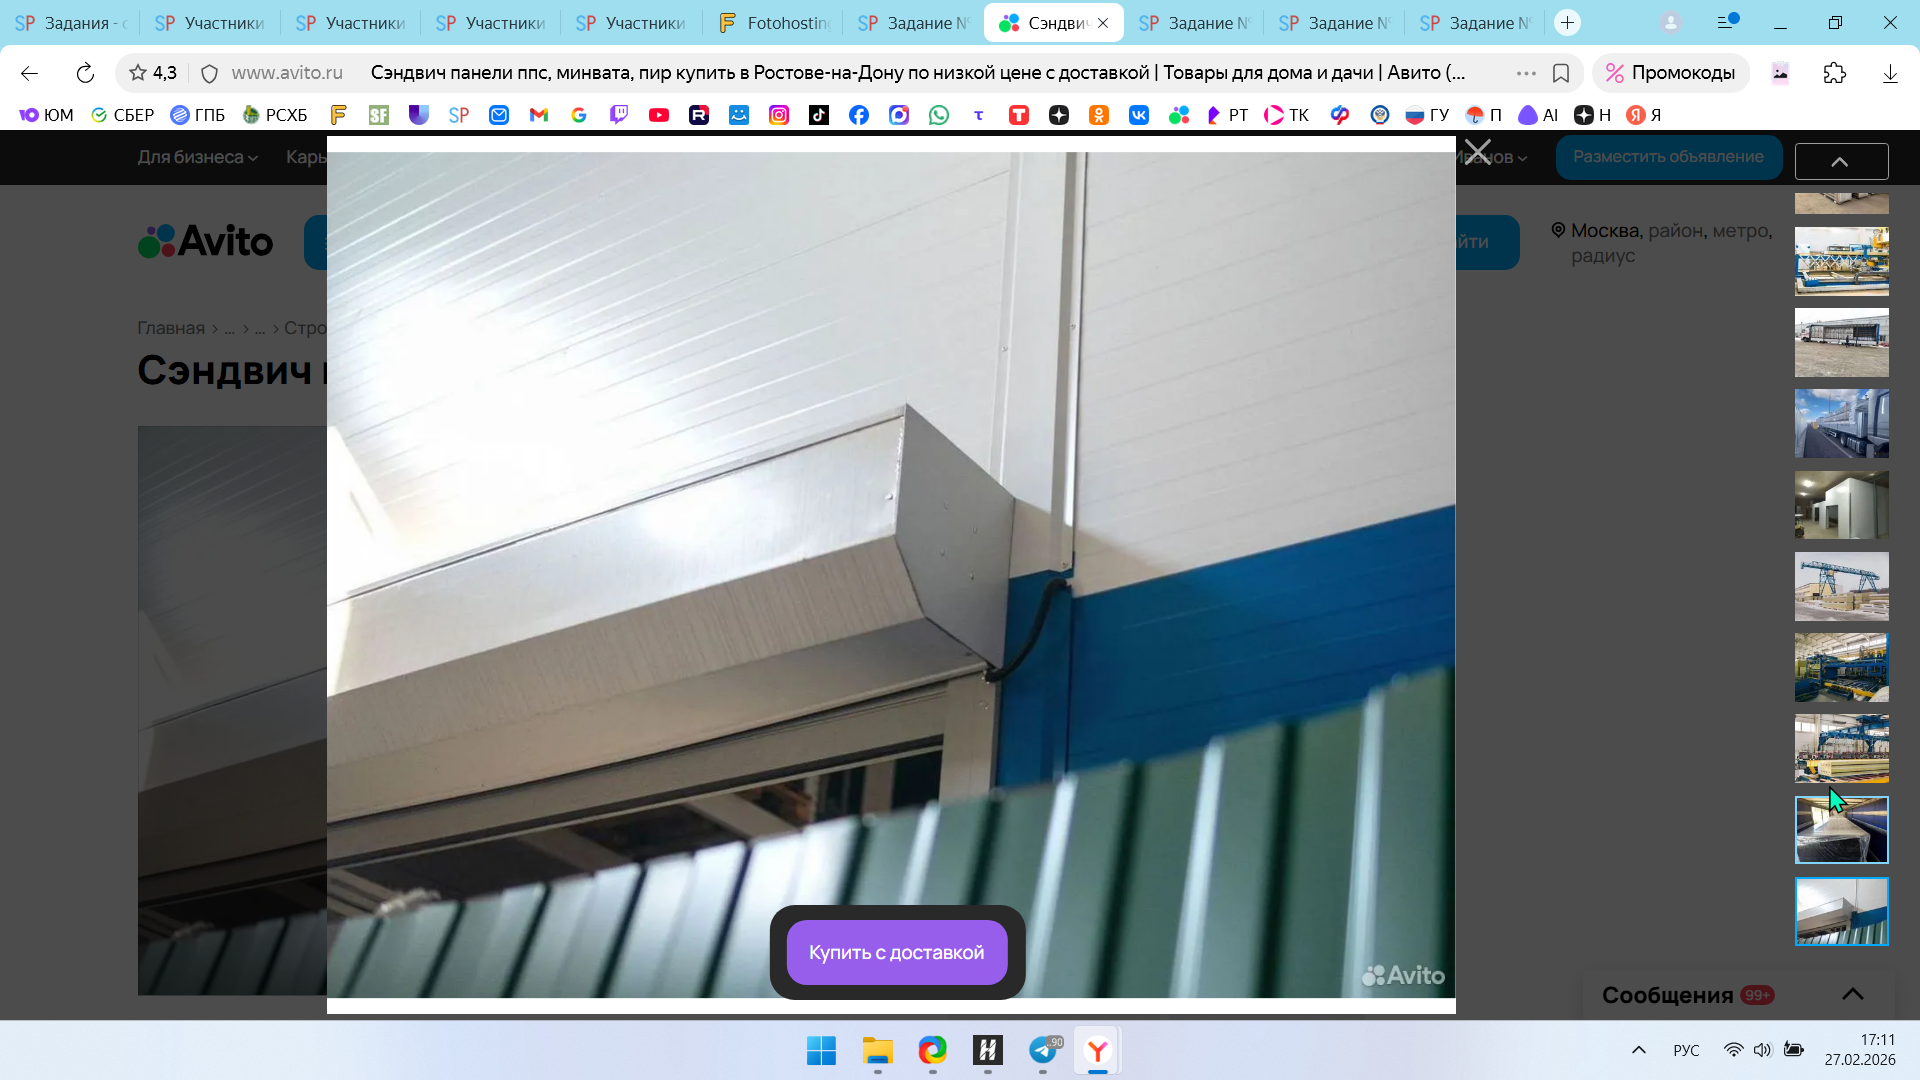Select the blue crane thumbnail

(x=1841, y=586)
